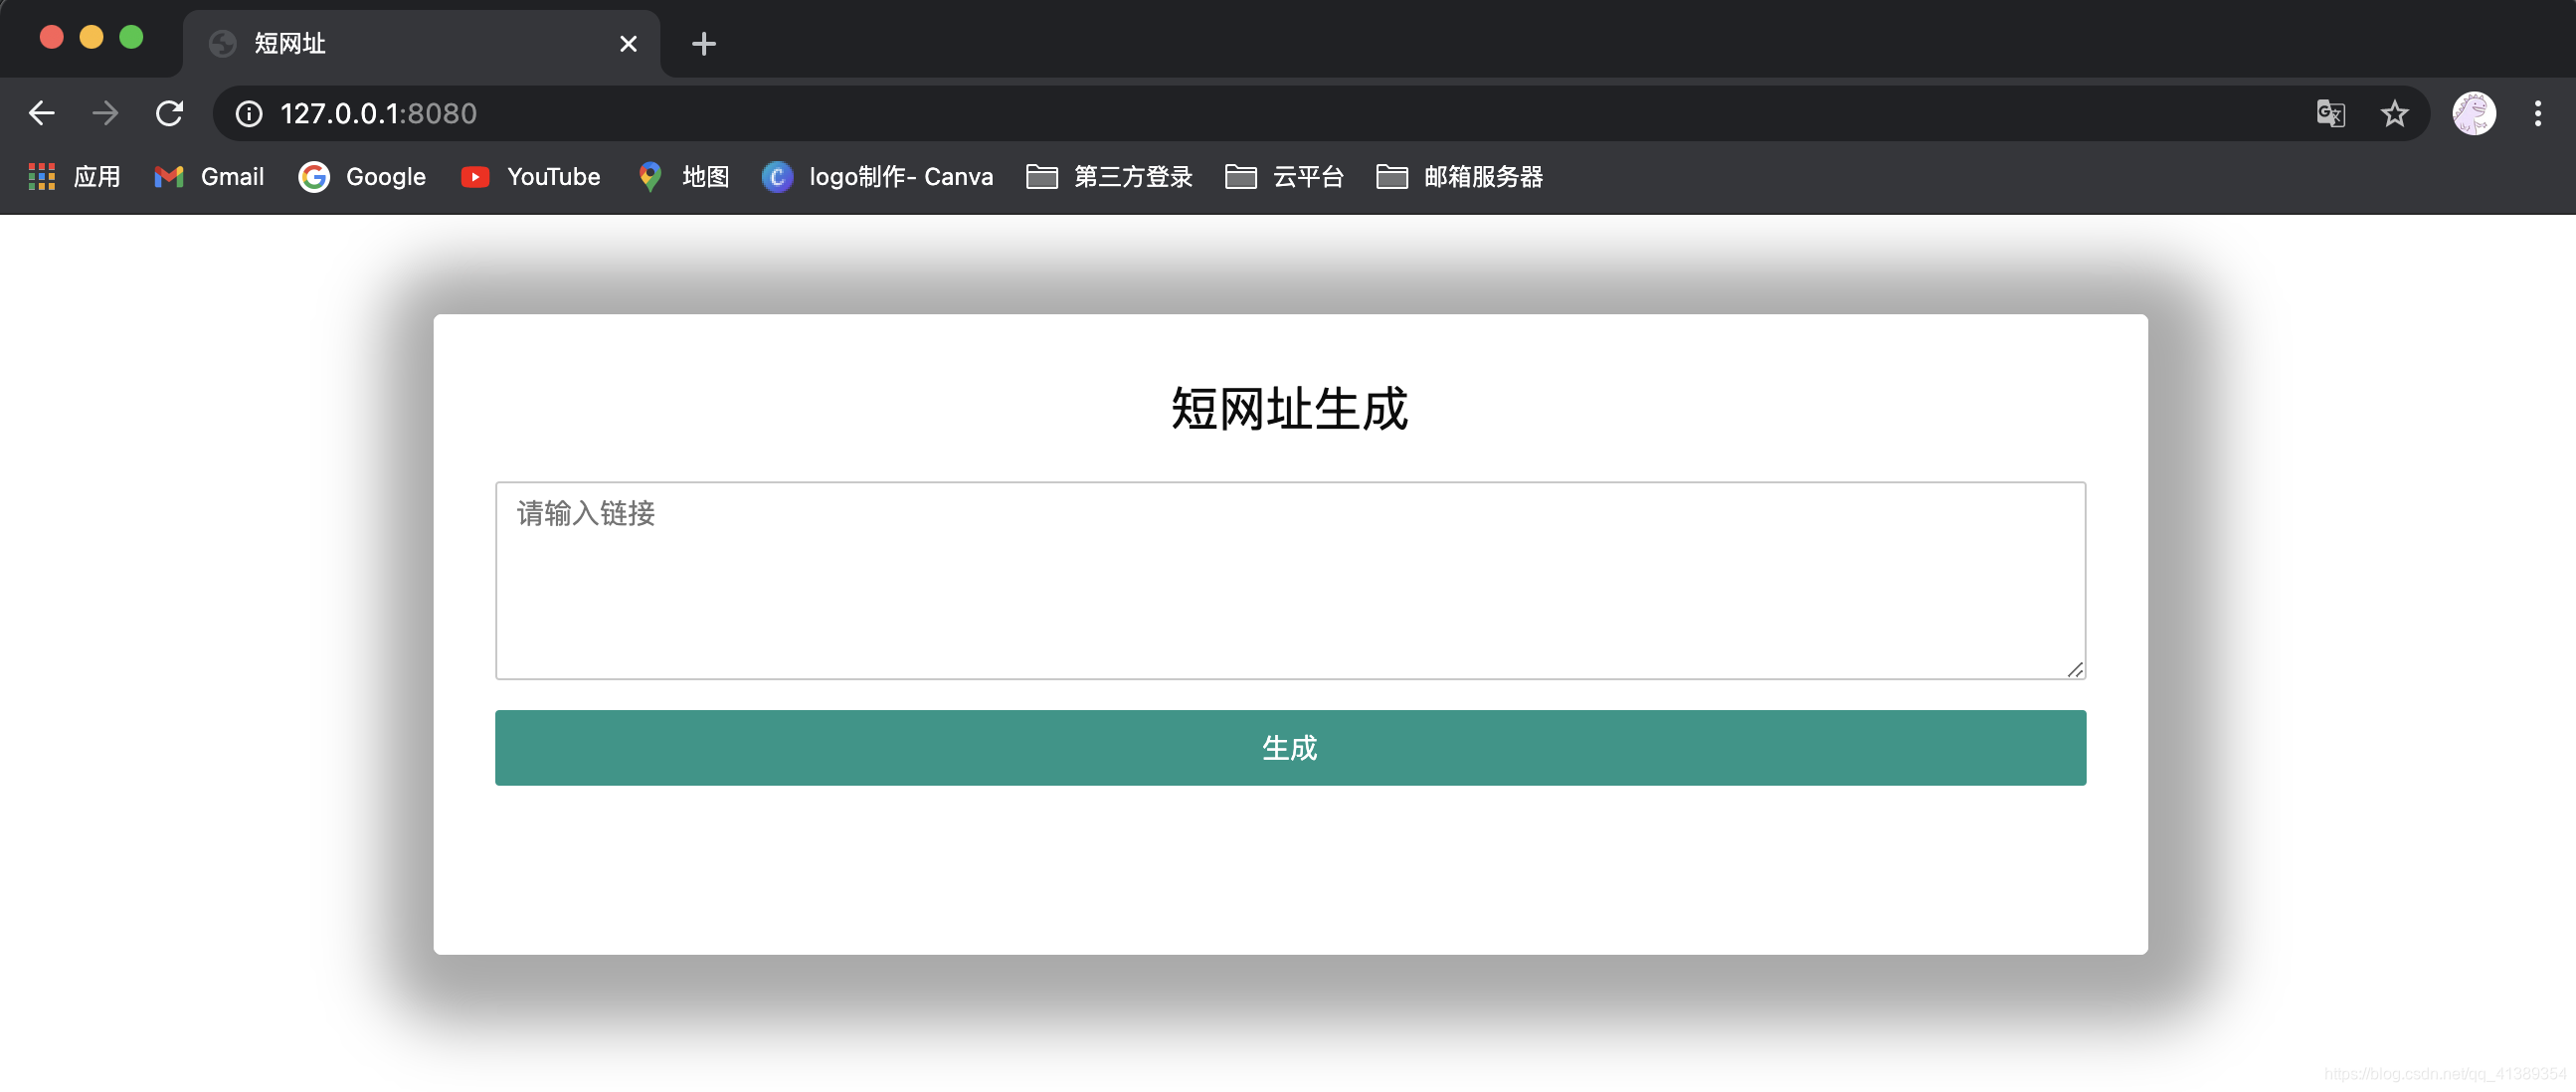Click the Google Translate icon

tap(2330, 113)
